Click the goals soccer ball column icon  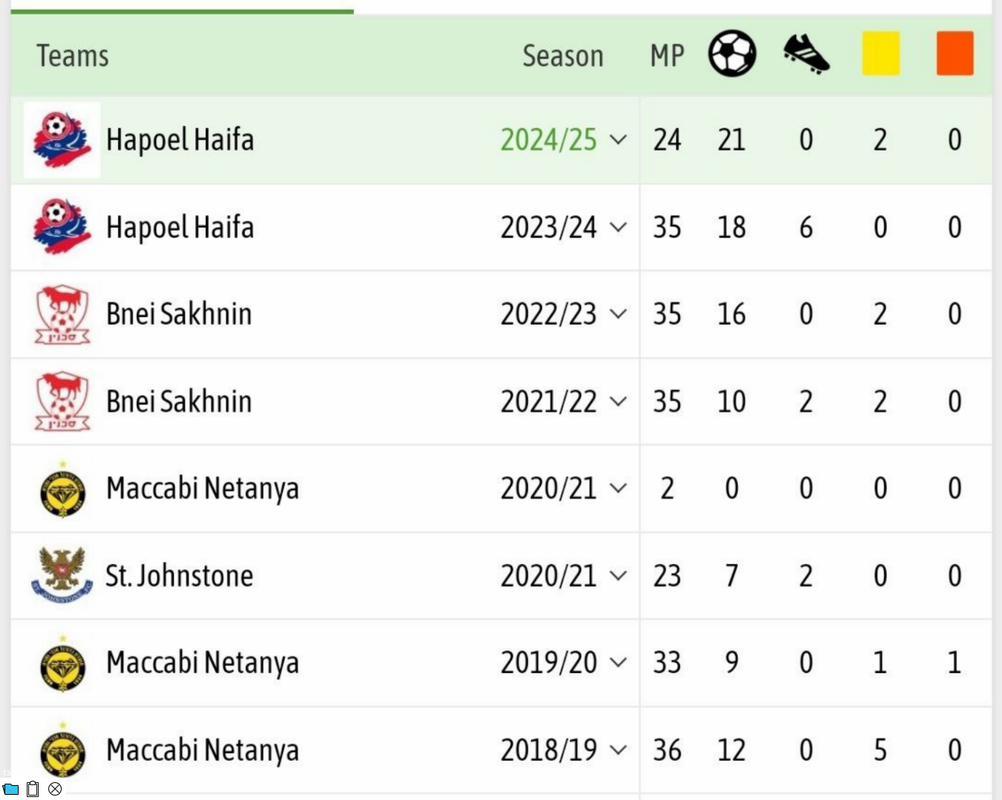pos(732,54)
